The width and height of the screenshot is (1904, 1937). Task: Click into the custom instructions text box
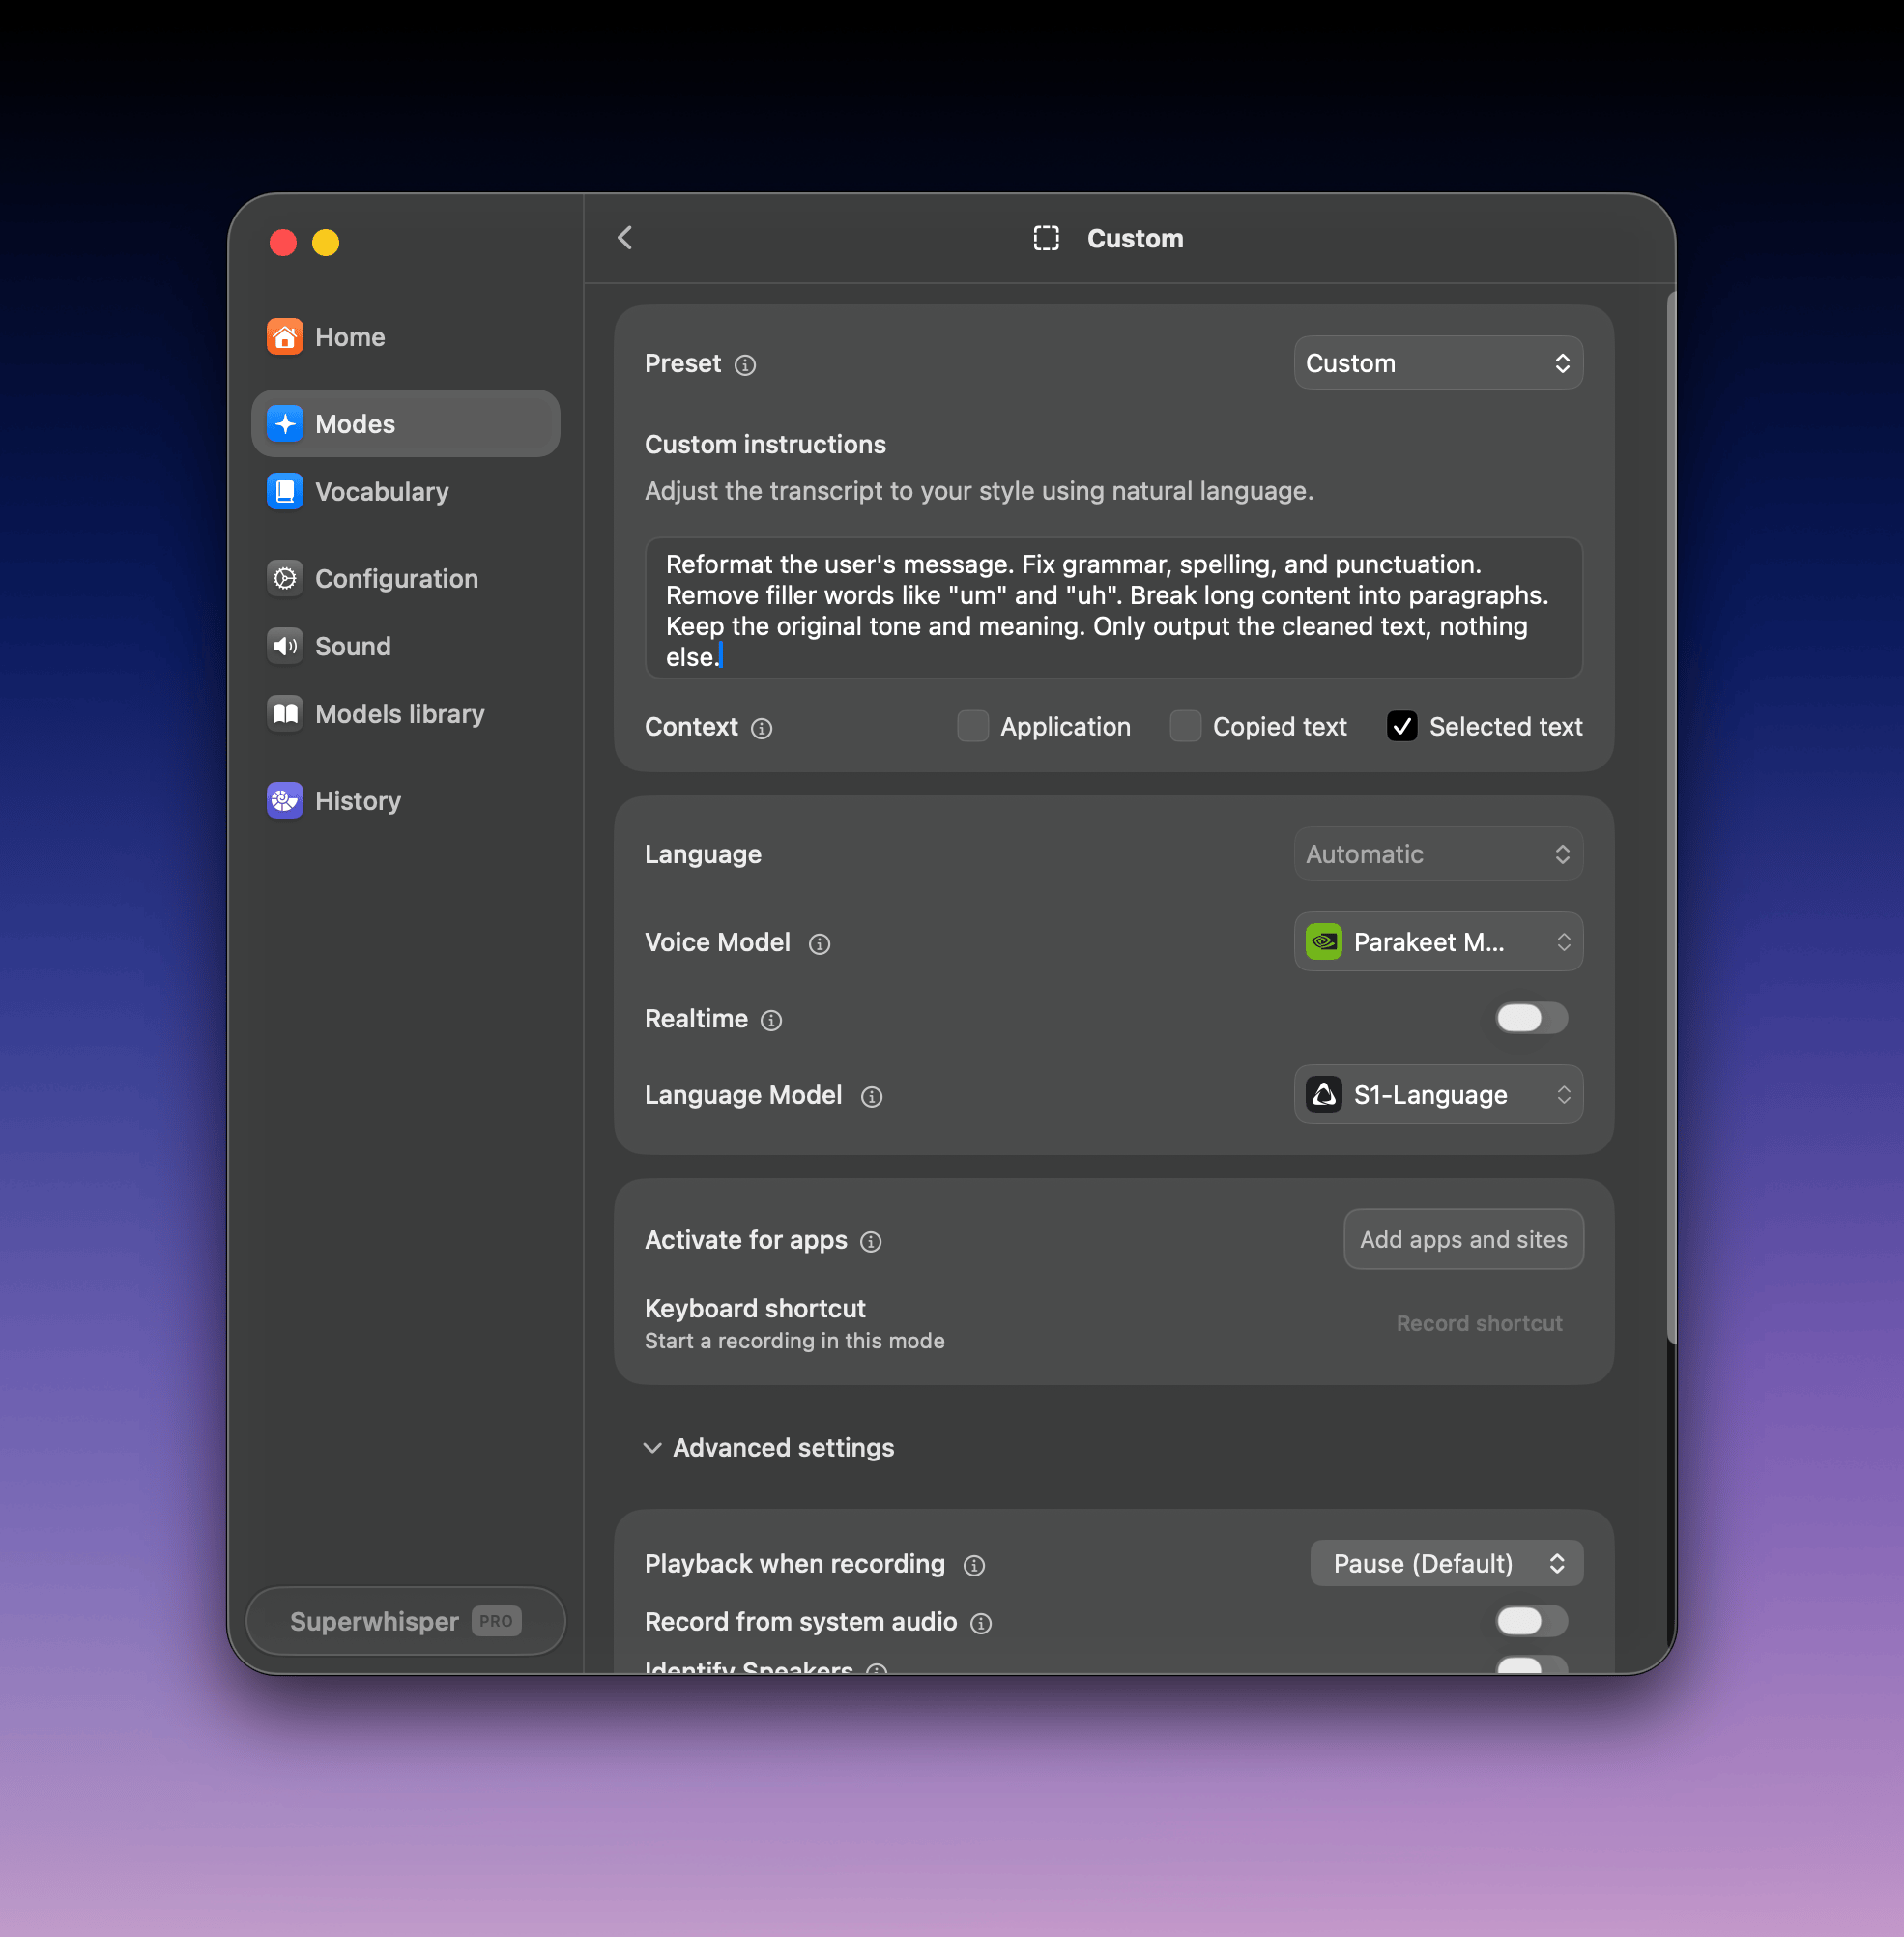[x=1113, y=609]
